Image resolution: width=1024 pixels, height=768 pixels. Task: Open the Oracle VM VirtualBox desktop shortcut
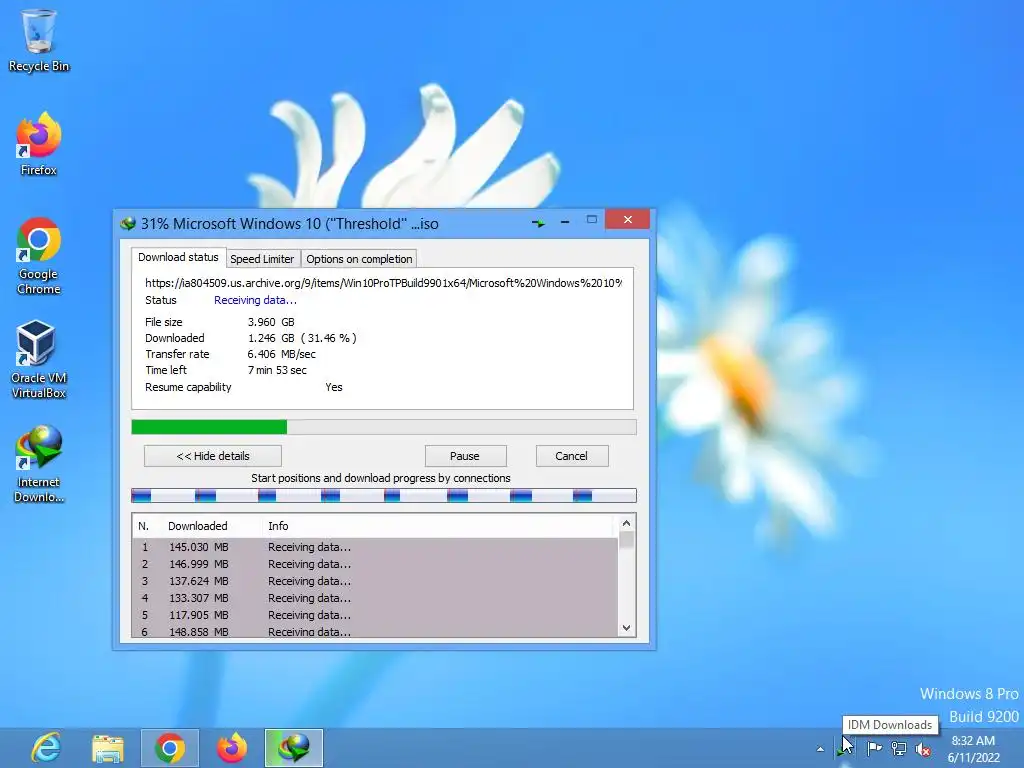tap(39, 359)
